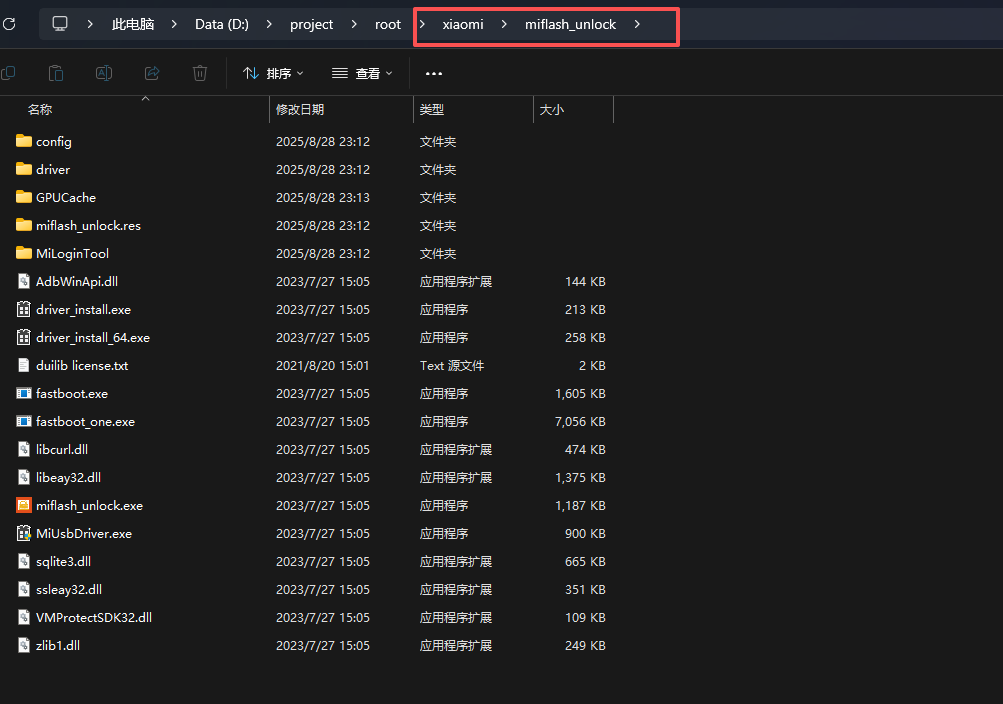Click the libcurl.dll file icon
This screenshot has height=704, width=1003.
pos(24,450)
